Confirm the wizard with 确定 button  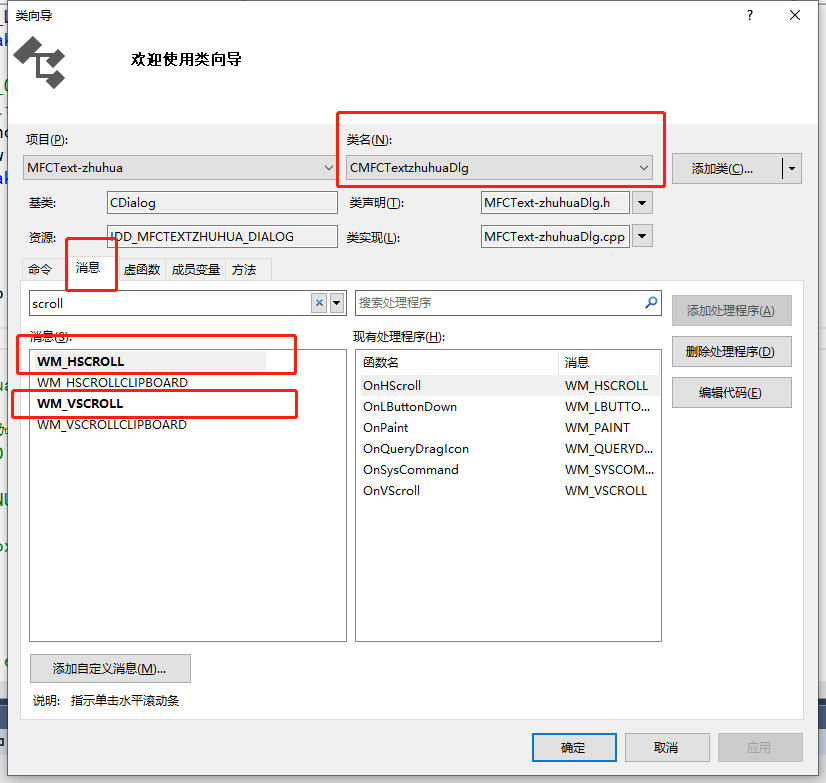point(574,747)
